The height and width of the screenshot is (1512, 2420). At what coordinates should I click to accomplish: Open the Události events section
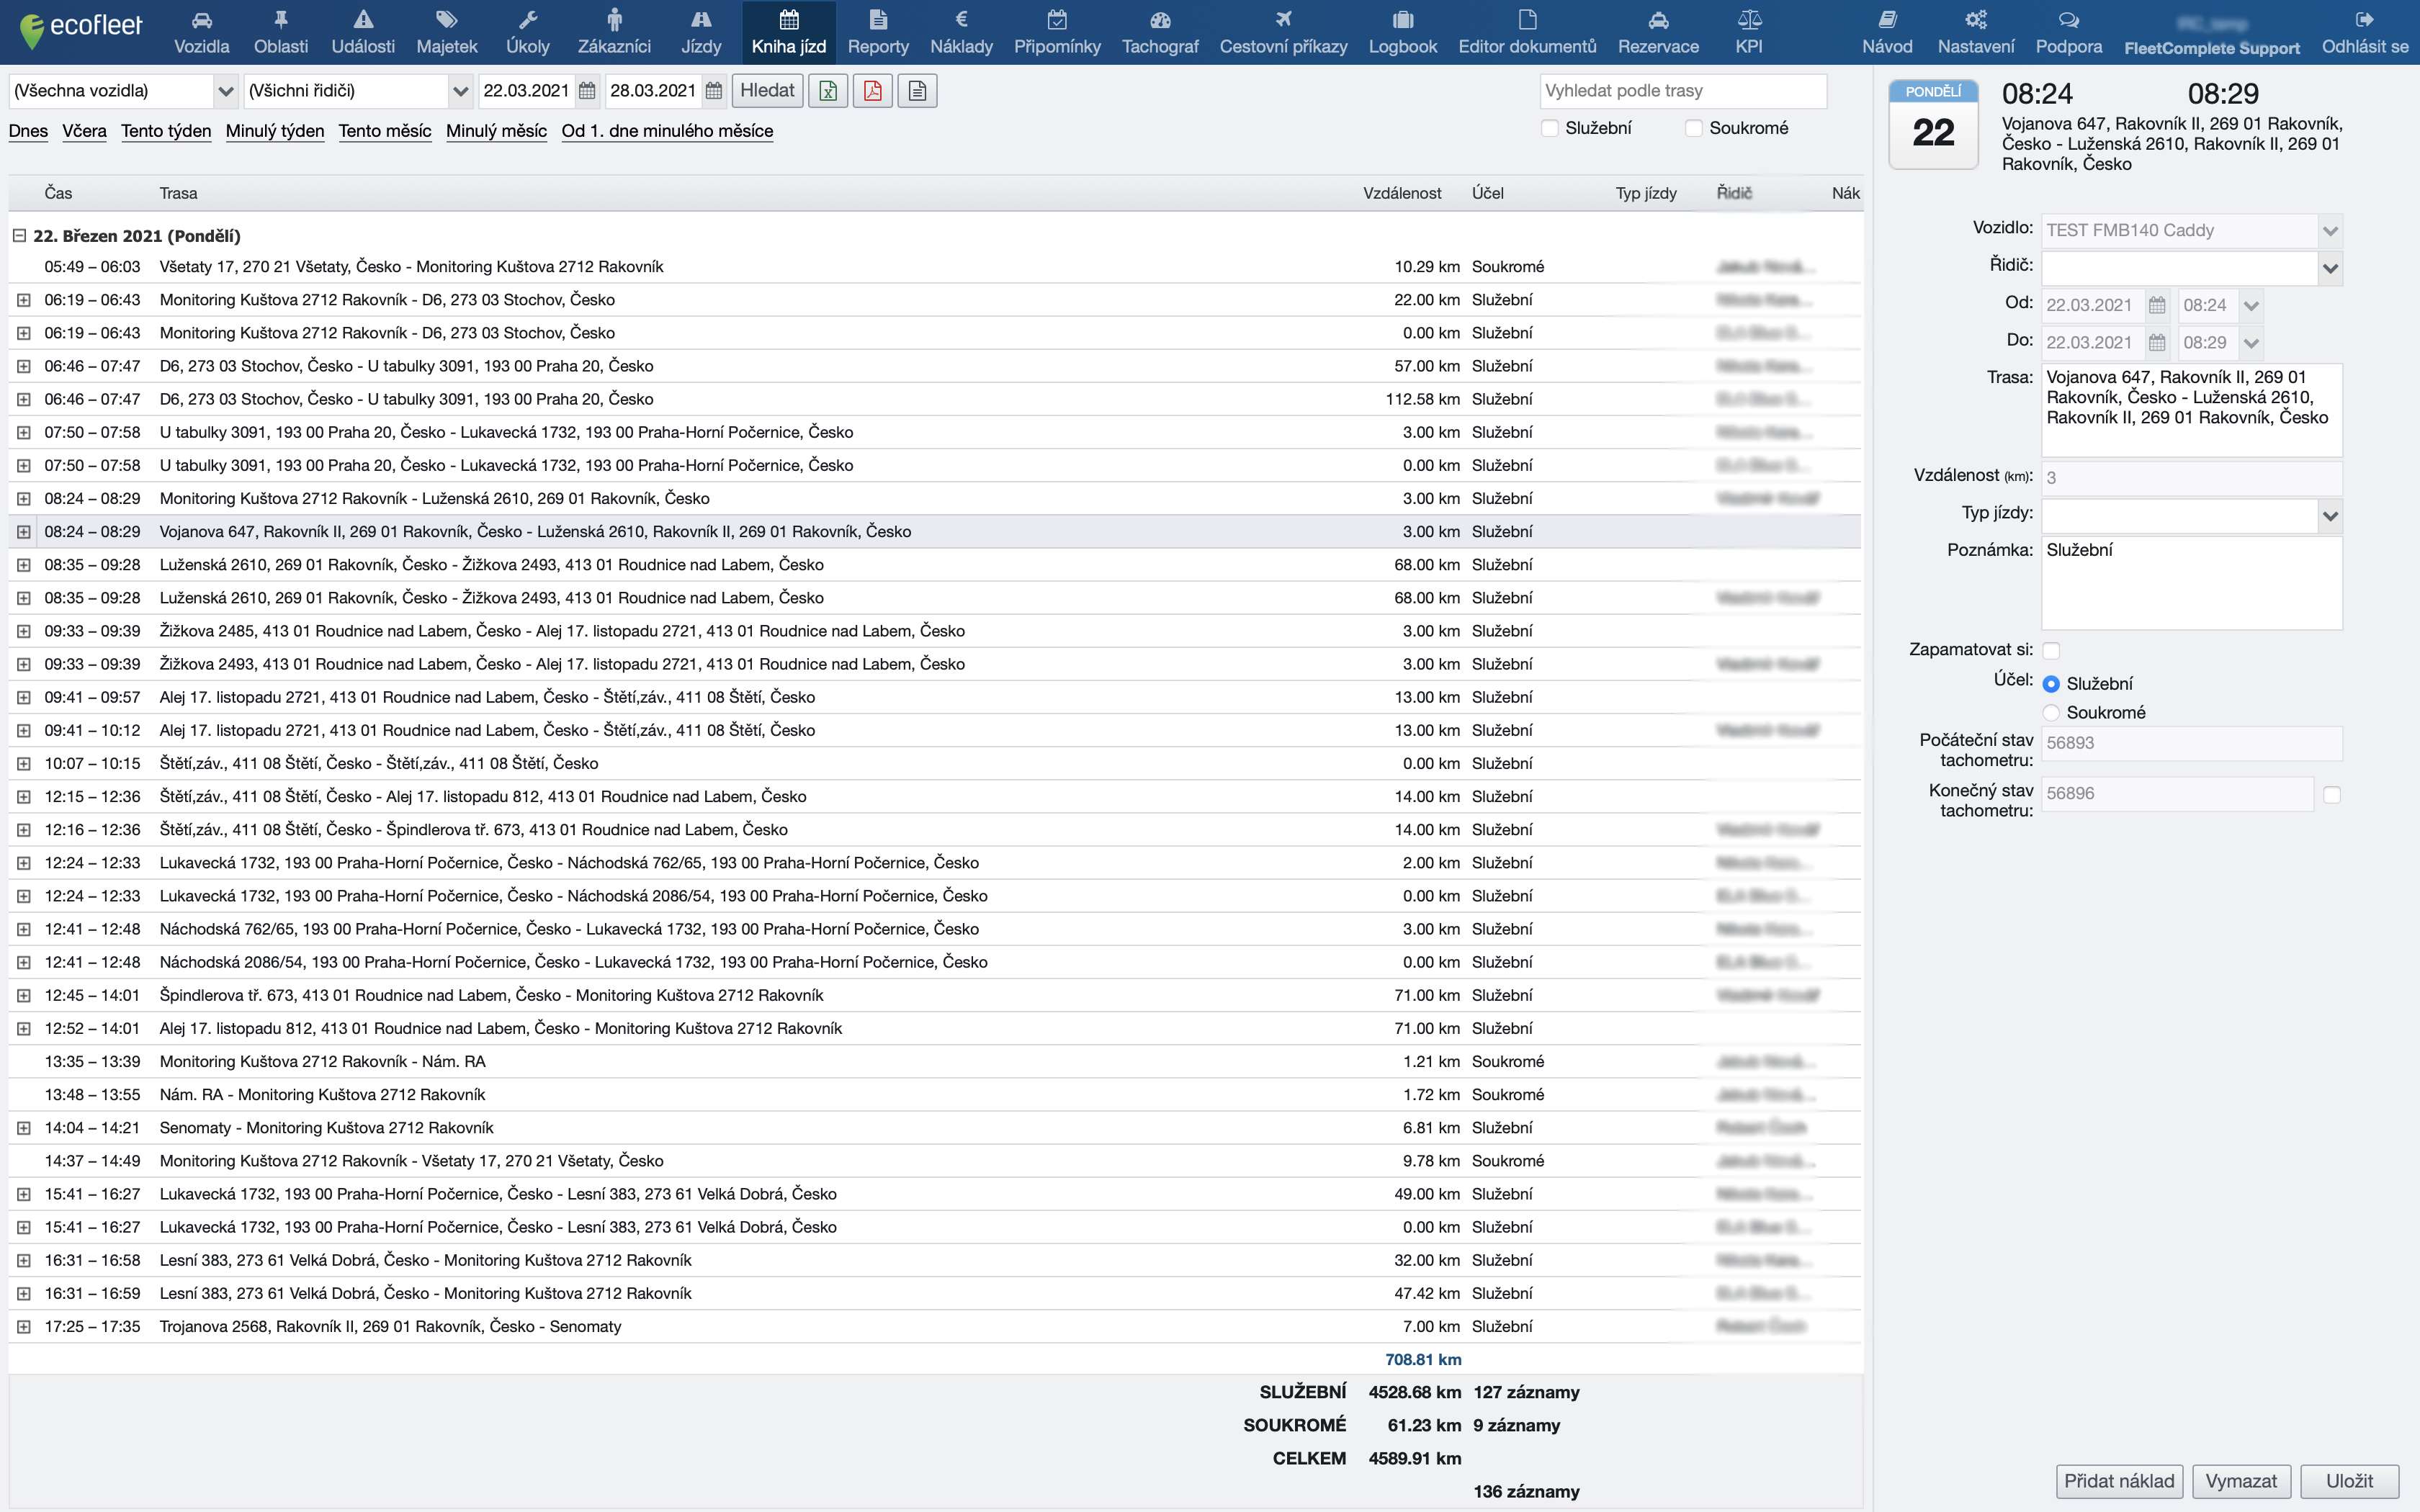pos(363,33)
